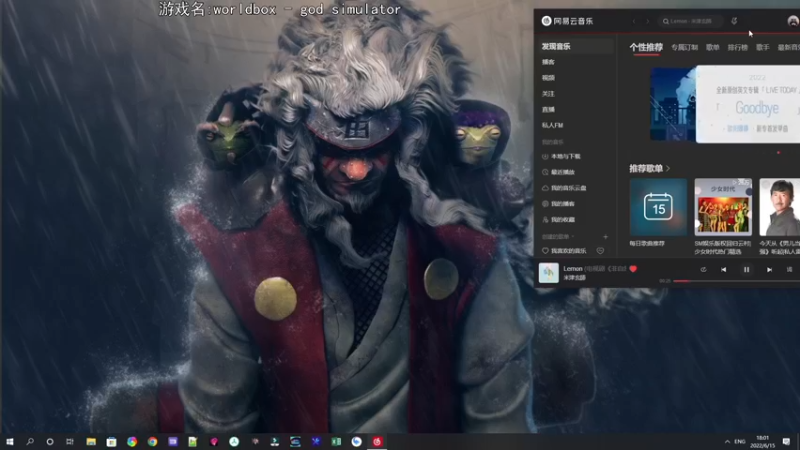
Task: Switch to the 排行榜 tab
Action: point(738,47)
